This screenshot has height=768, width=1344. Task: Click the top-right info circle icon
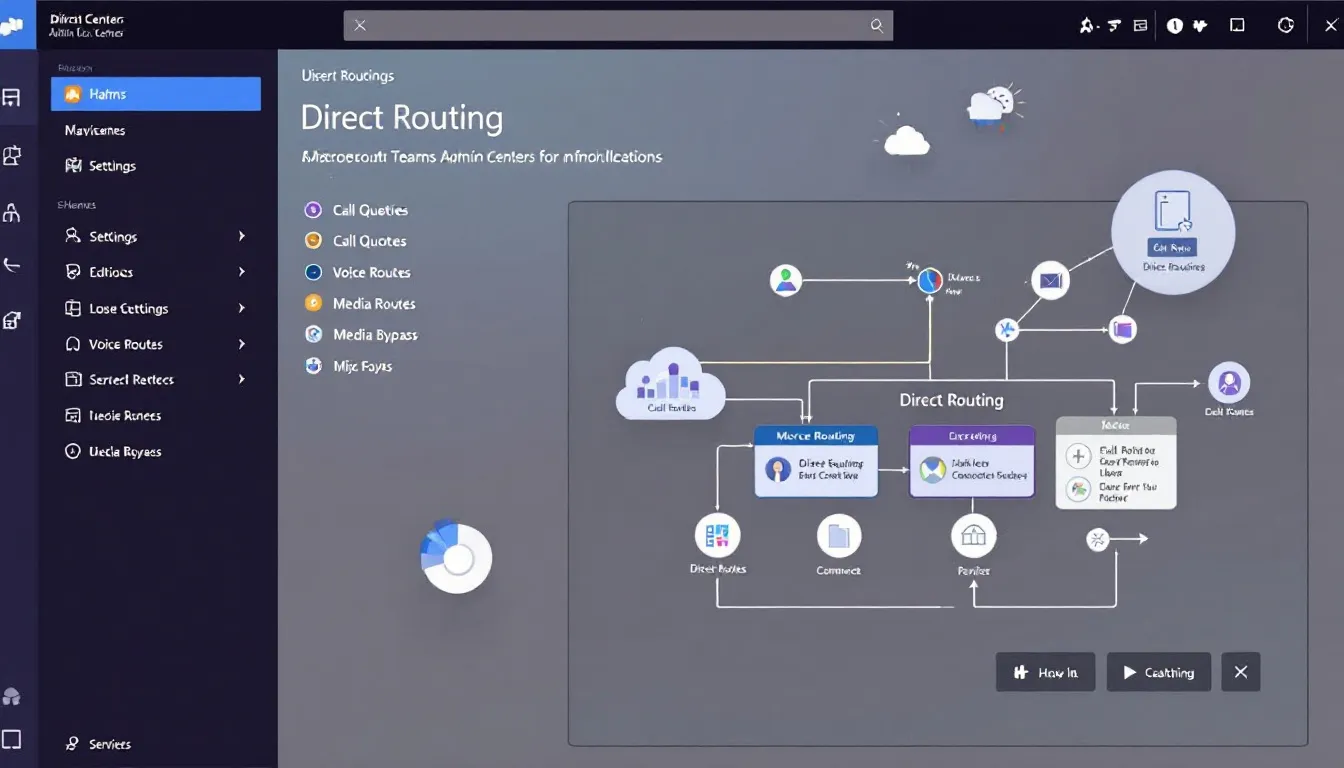click(1175, 26)
